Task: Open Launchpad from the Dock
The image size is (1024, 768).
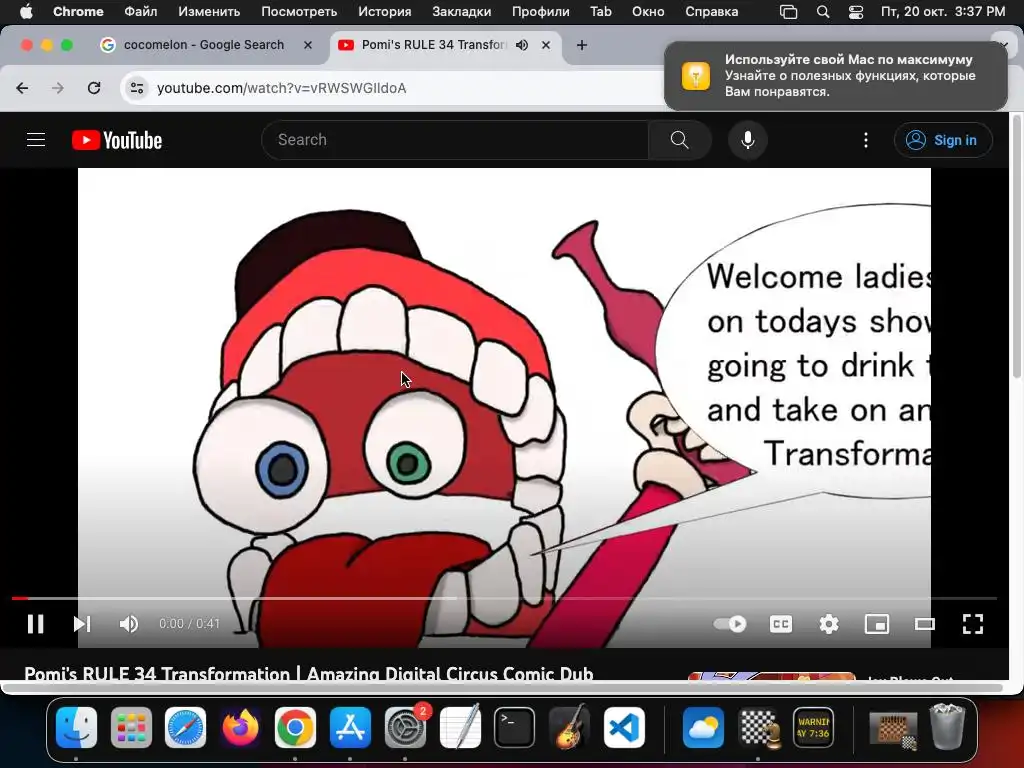Action: coord(131,727)
